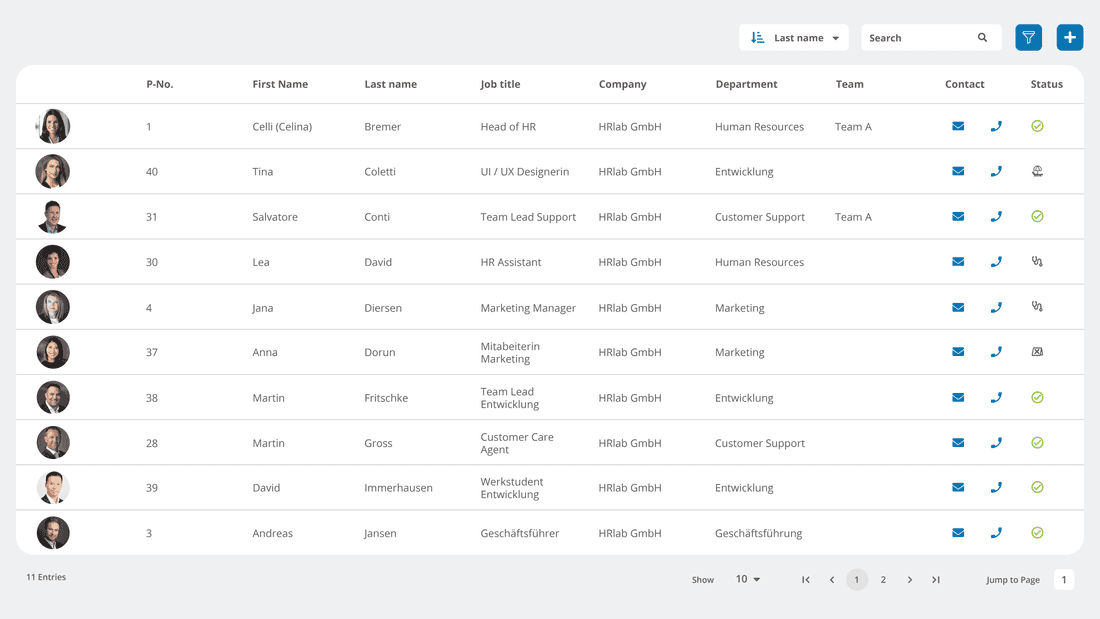This screenshot has height=619, width=1100.
Task: Click Anna Dorun's absence status icon
Action: (x=1037, y=352)
